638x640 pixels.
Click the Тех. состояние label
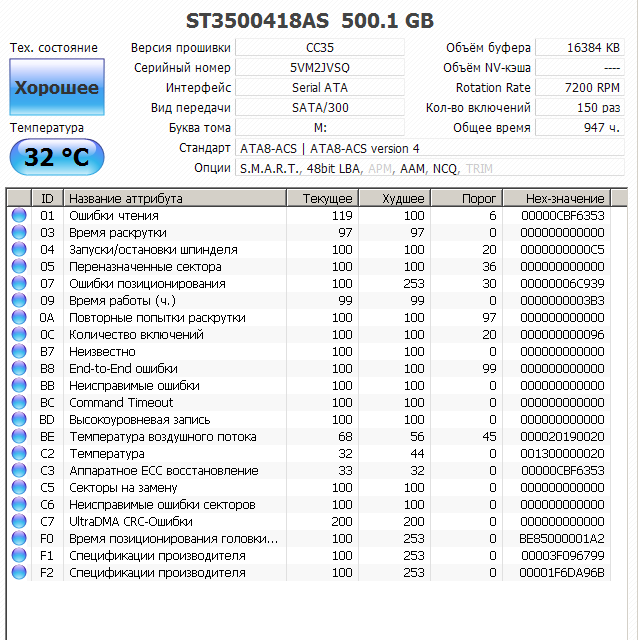[x=53, y=48]
